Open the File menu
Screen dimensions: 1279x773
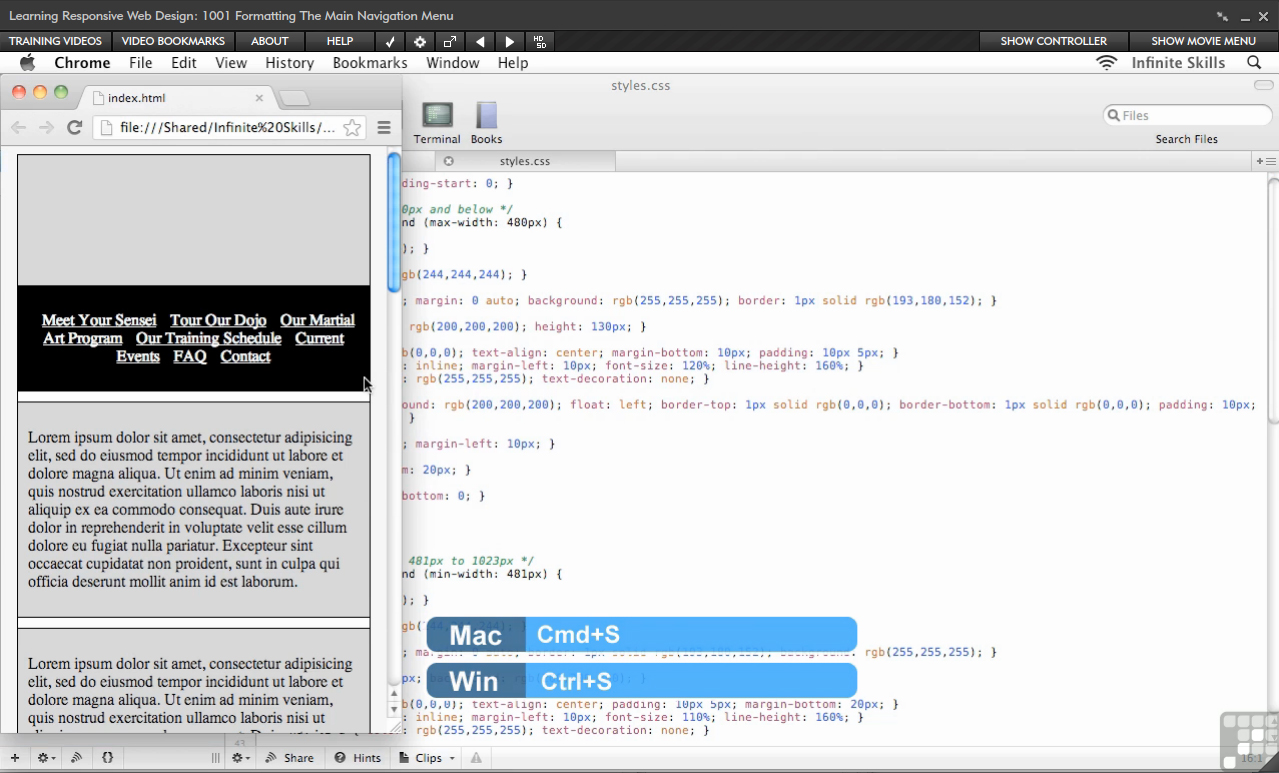point(141,62)
